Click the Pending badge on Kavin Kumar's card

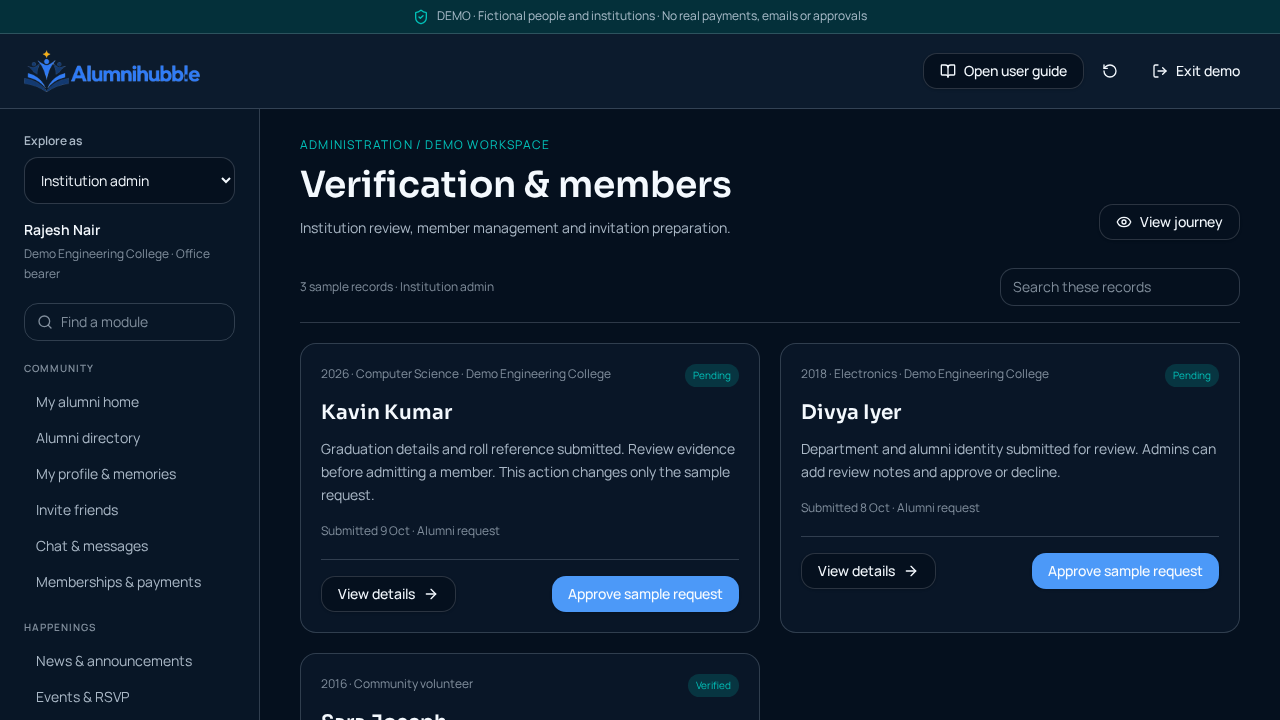pos(712,376)
